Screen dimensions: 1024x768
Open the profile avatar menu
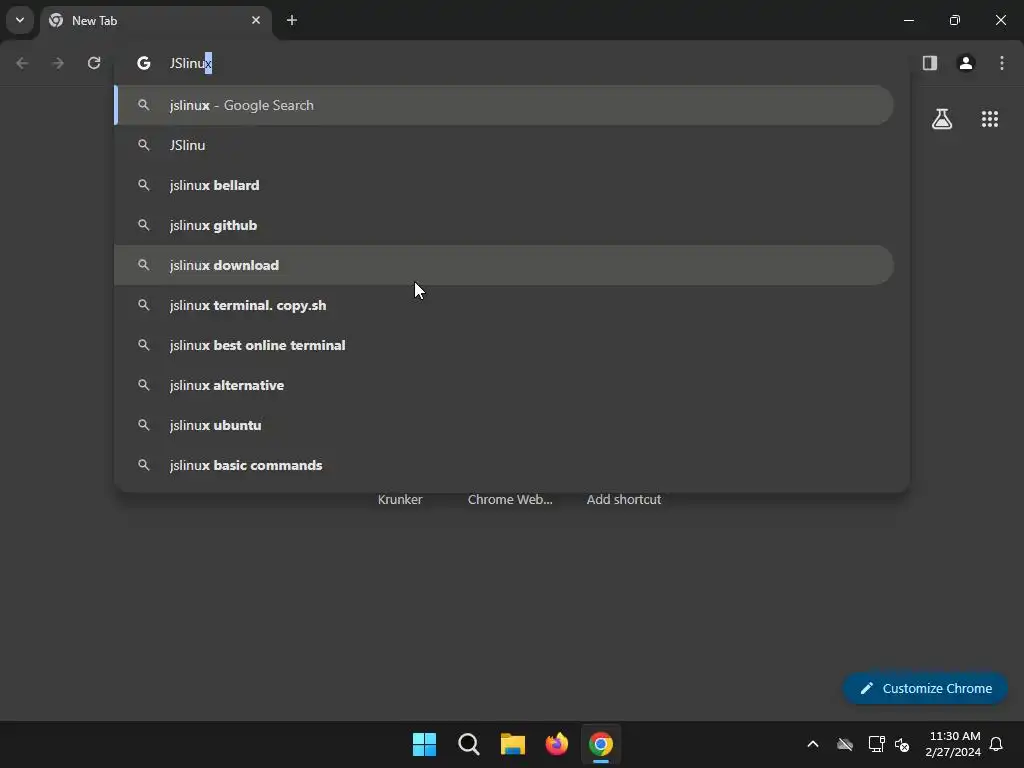point(966,63)
